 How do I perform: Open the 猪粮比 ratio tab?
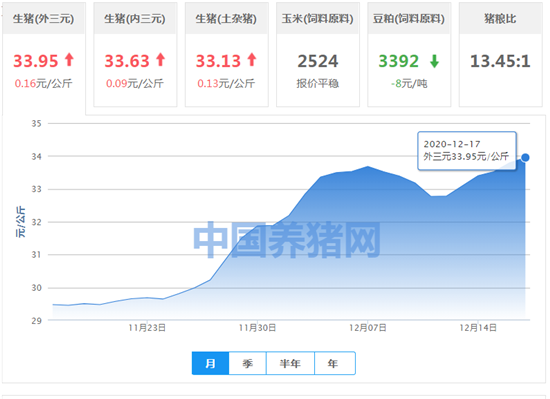(501, 54)
